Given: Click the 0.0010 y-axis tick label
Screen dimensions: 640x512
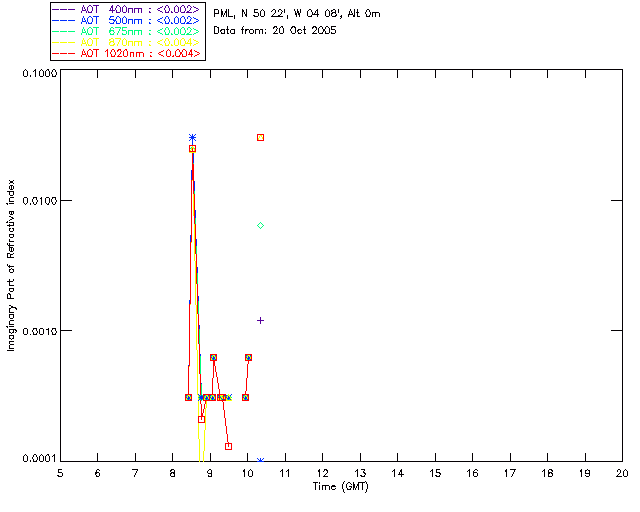Looking at the screenshot, I should click(40, 331).
